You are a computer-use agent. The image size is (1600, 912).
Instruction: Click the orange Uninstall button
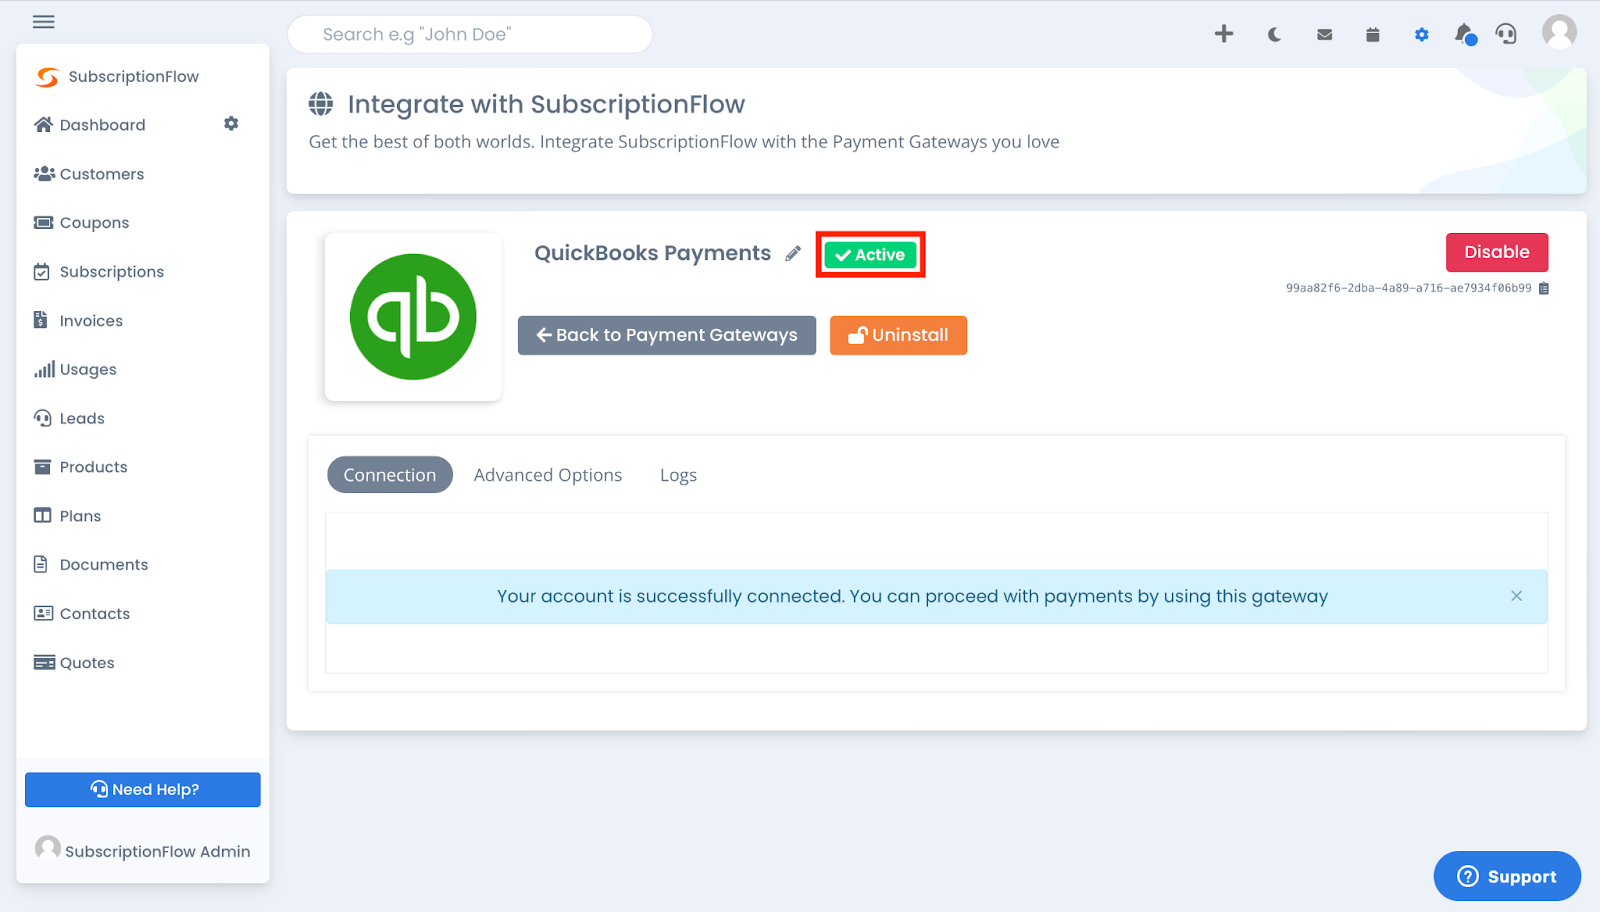coord(898,335)
